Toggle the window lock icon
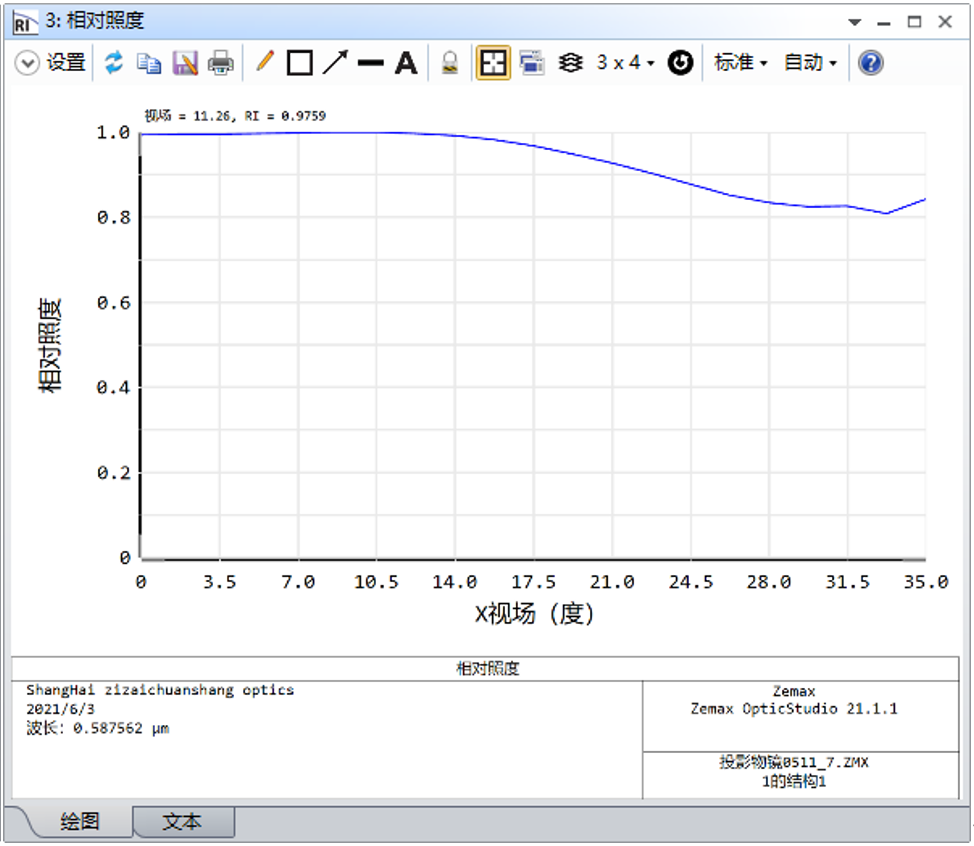This screenshot has height=846, width=974. 450,63
